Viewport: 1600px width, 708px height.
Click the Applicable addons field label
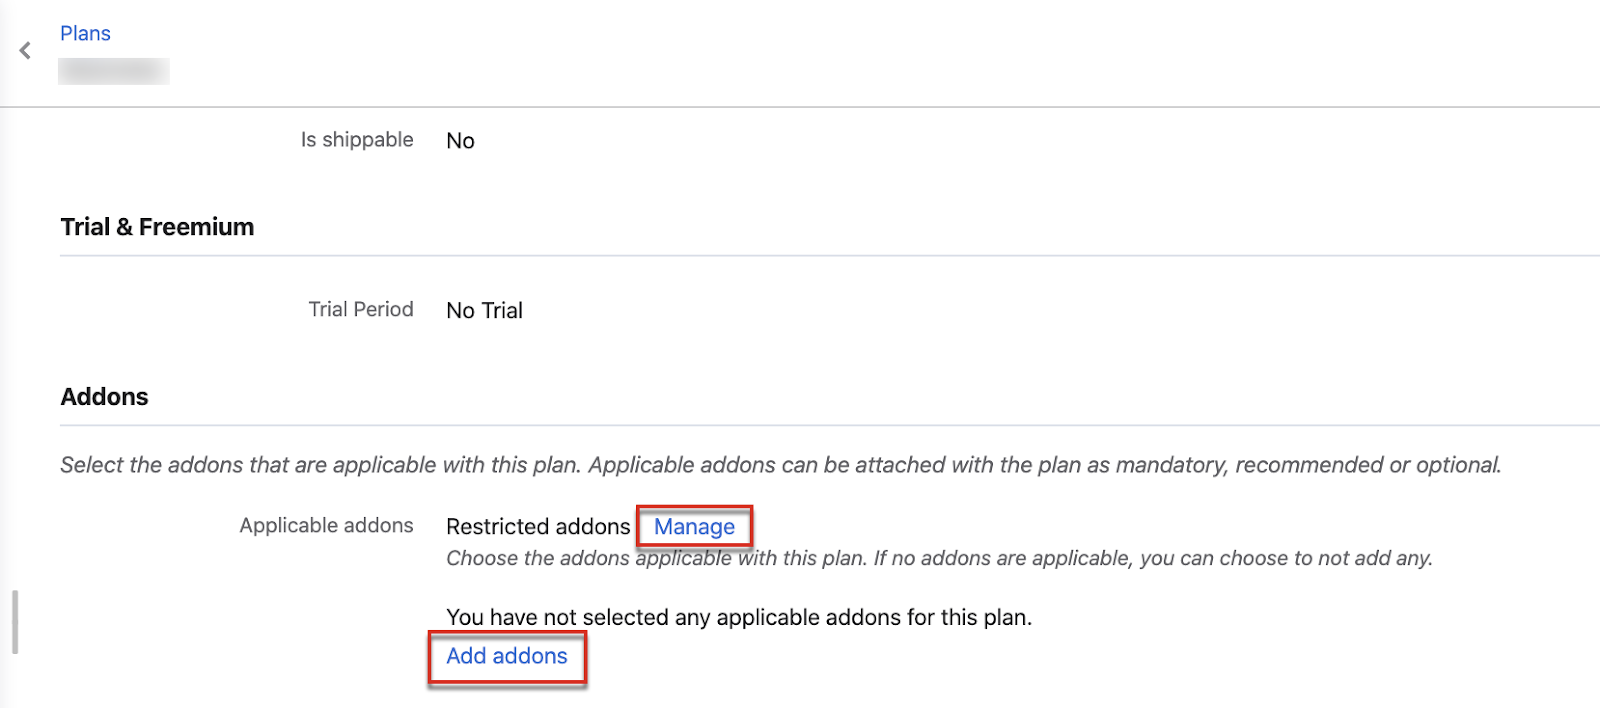coord(326,526)
